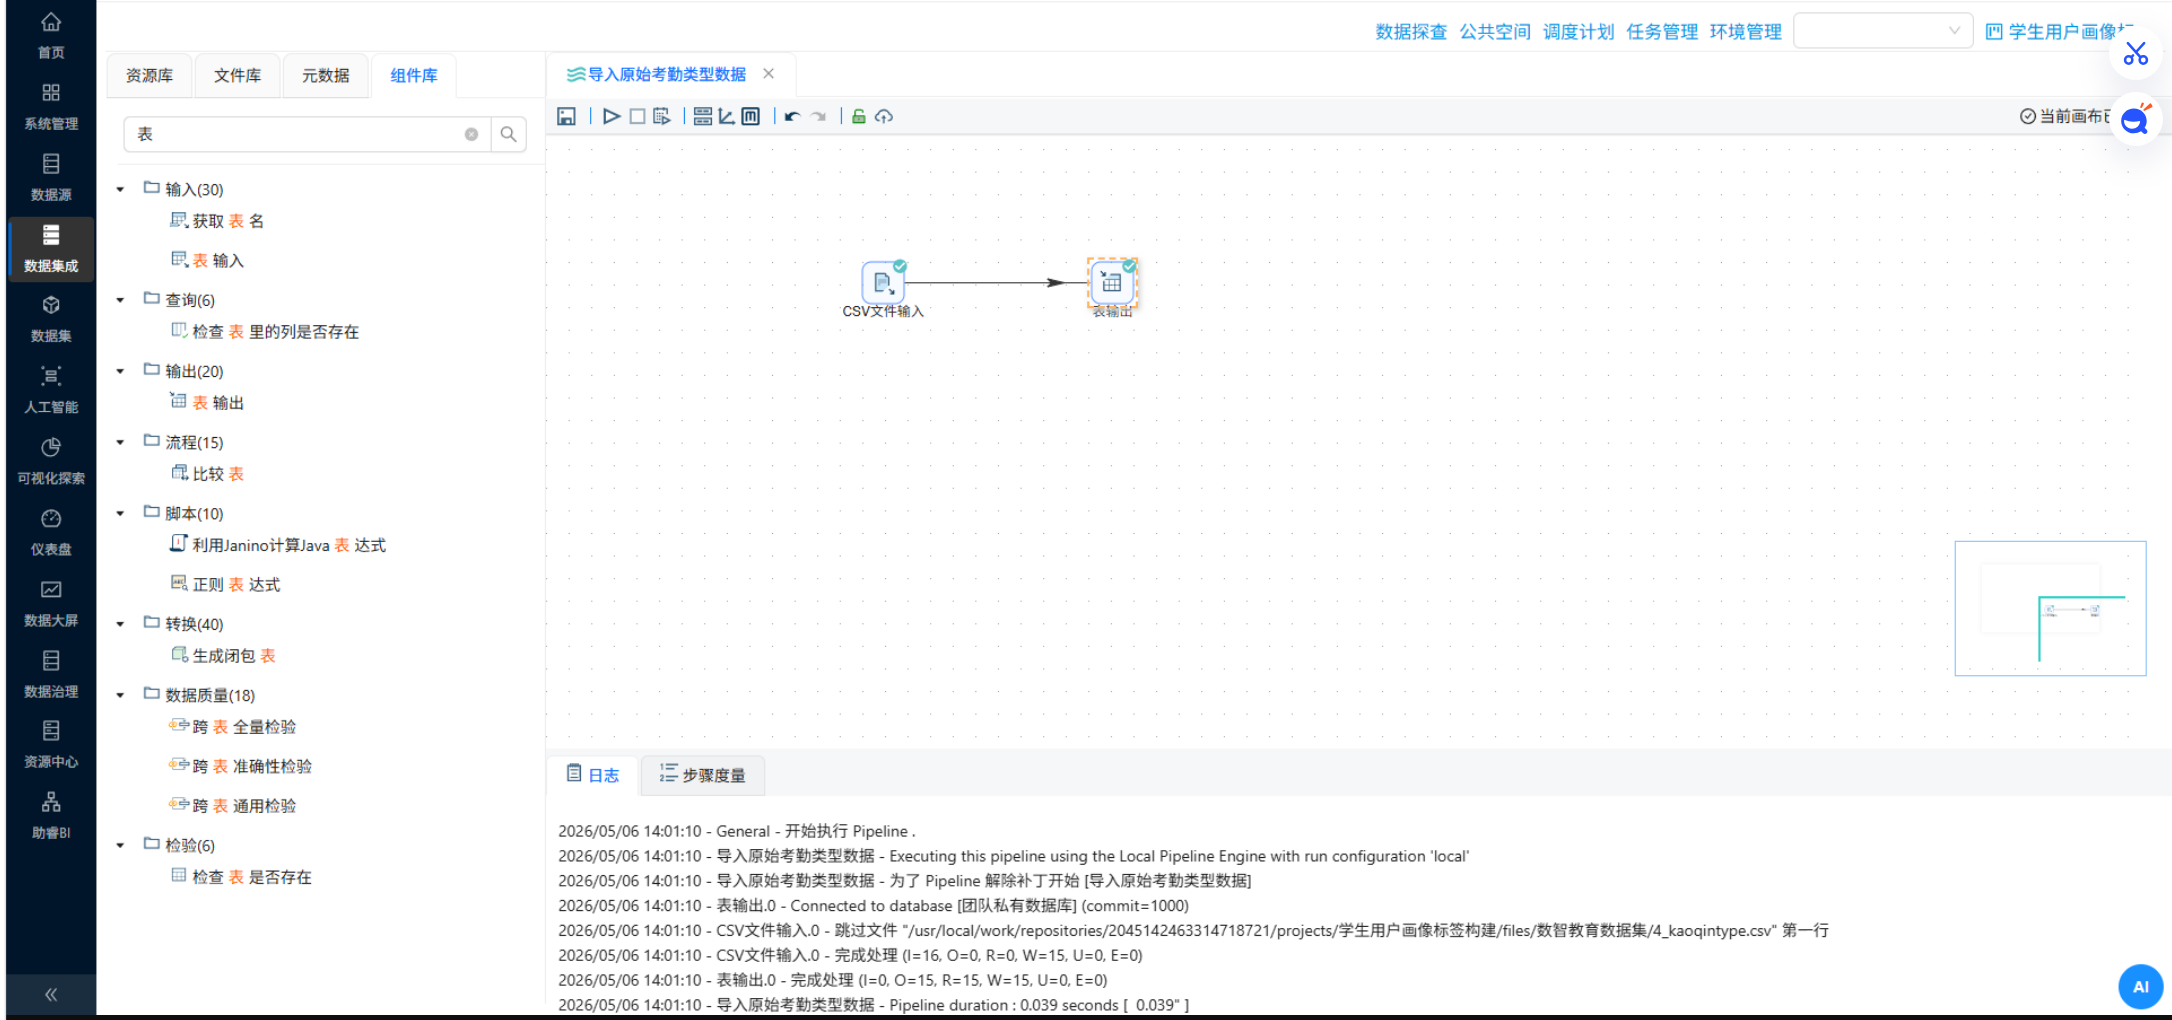Switch to the 步骤度量 tab

(x=703, y=775)
